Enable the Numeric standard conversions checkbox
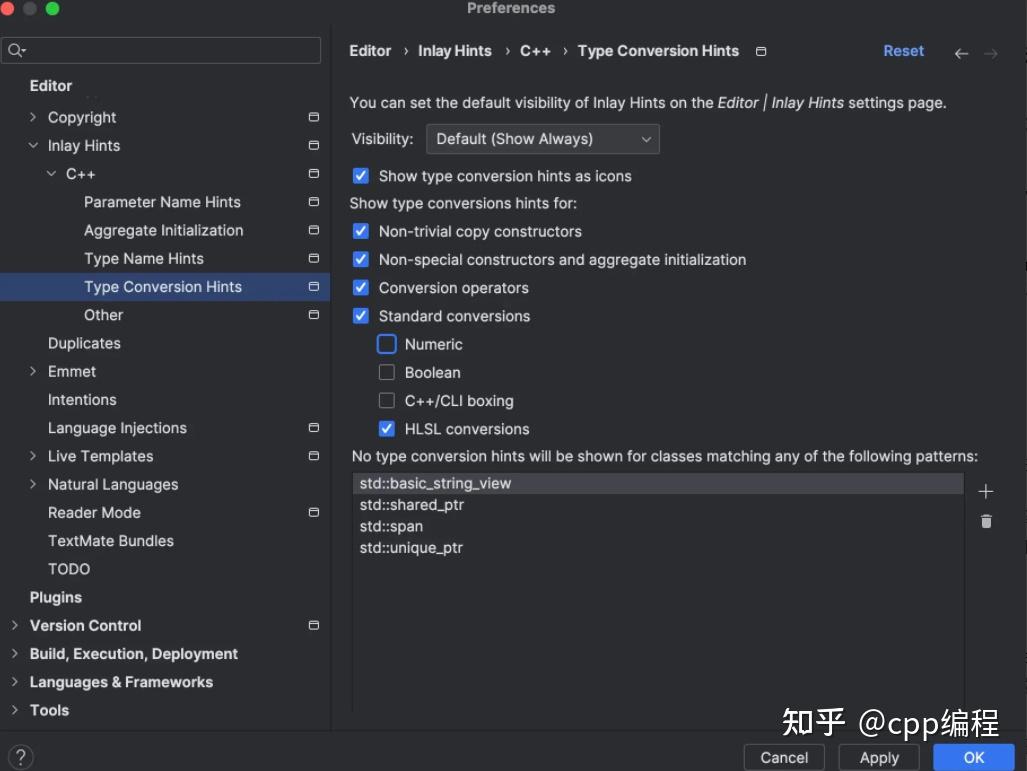 [387, 344]
